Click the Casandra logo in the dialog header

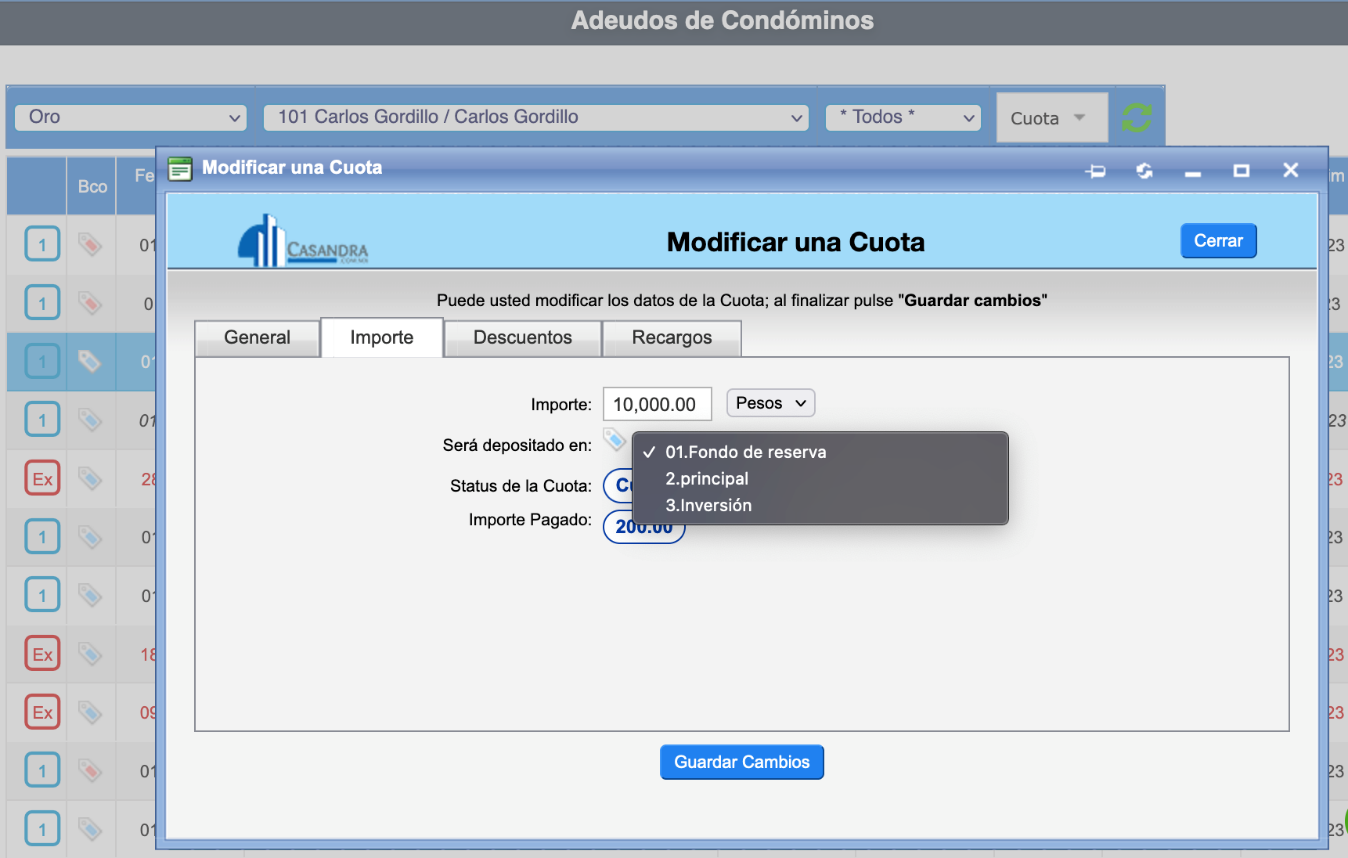click(303, 241)
